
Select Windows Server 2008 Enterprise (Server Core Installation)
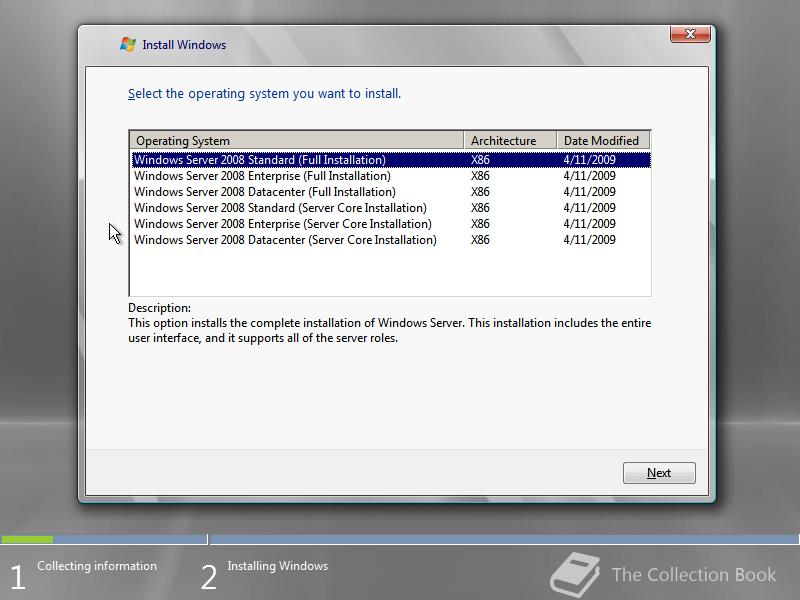391,224
